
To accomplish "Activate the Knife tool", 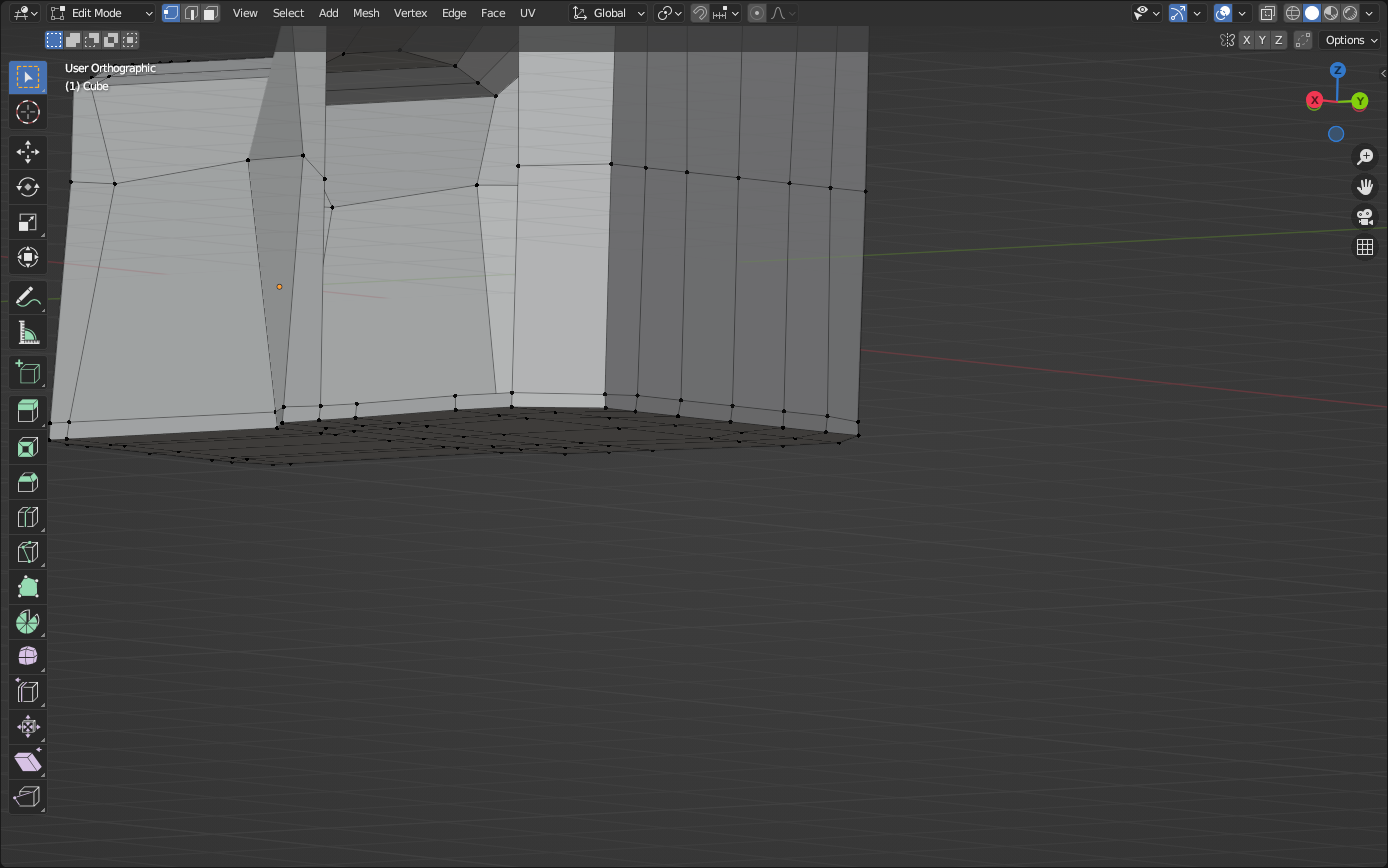I will pos(28,552).
